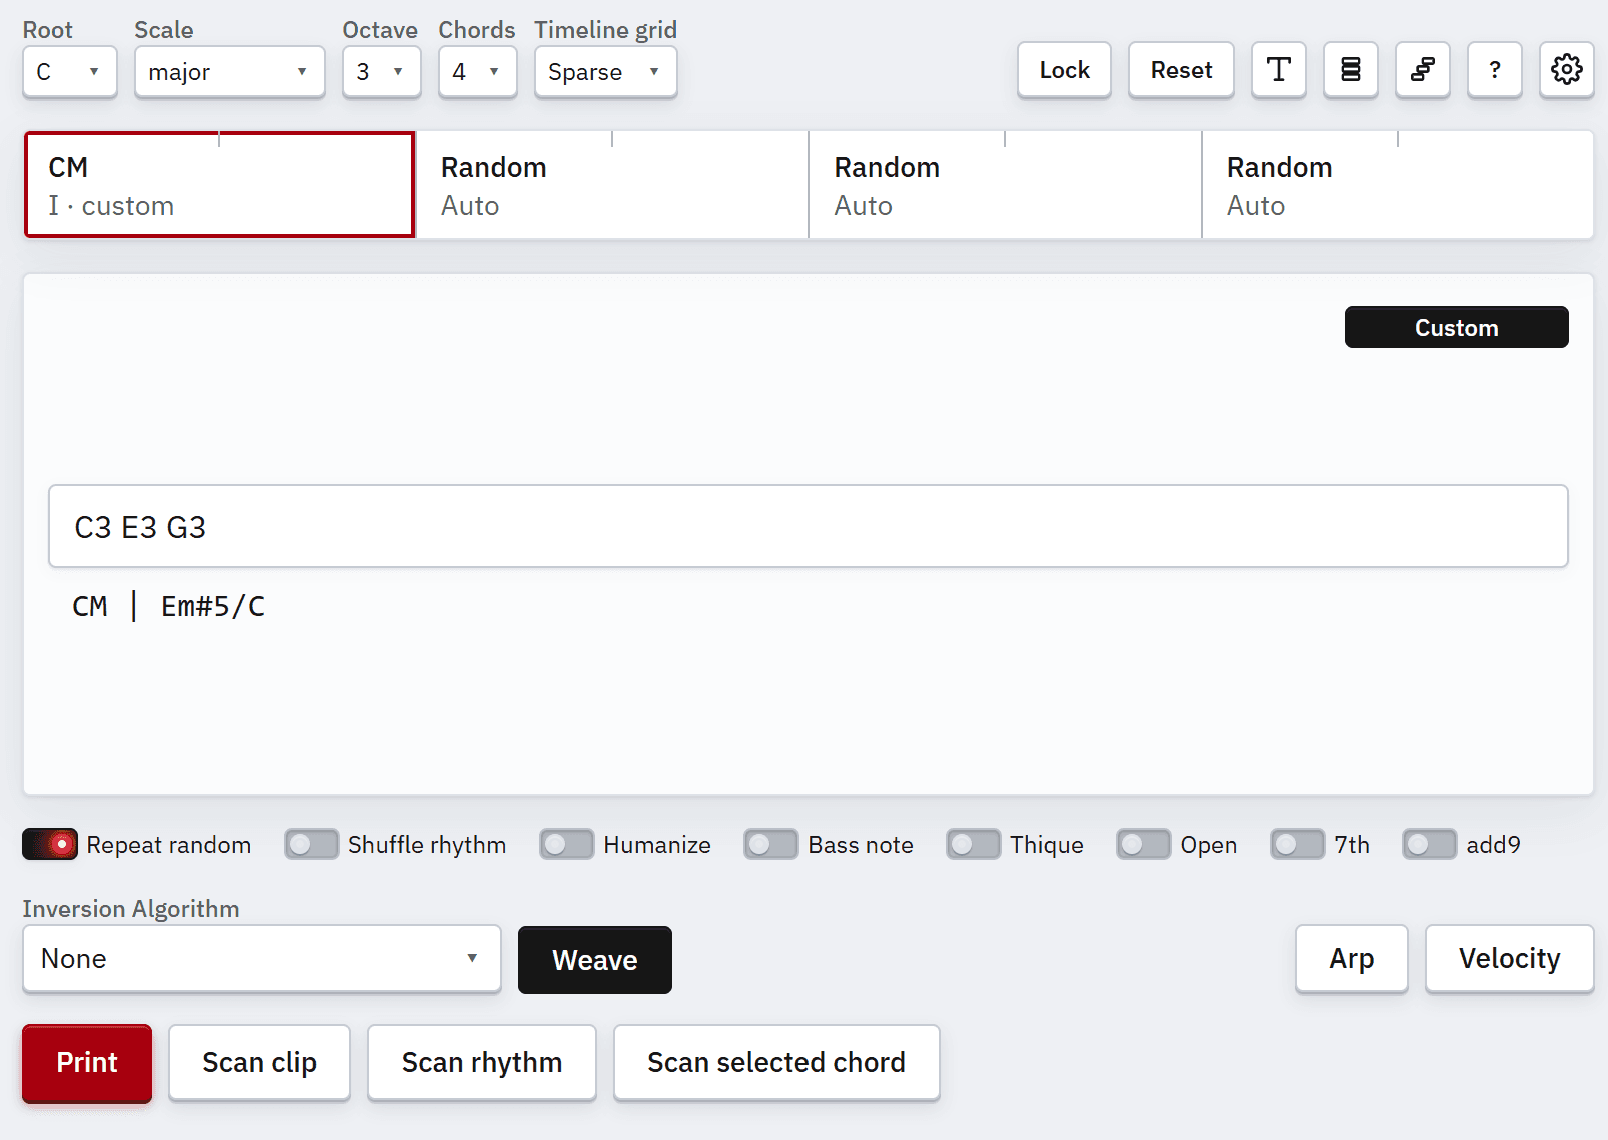This screenshot has width=1608, height=1140.
Task: Toggle the Thique switch
Action: tap(974, 845)
